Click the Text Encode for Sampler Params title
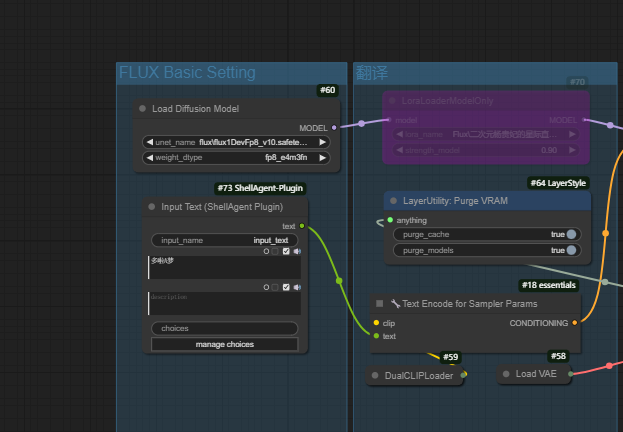The width and height of the screenshot is (623, 432). [x=470, y=304]
